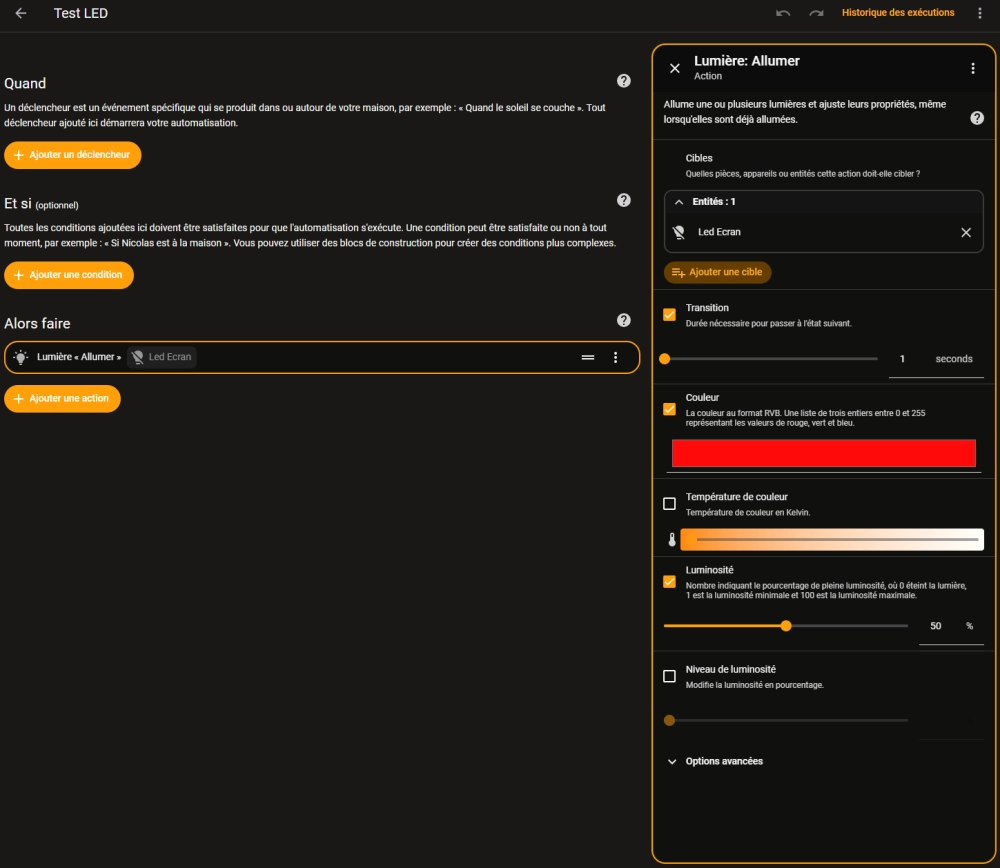Click the light-off icon beside Led Ecran target

coord(679,232)
